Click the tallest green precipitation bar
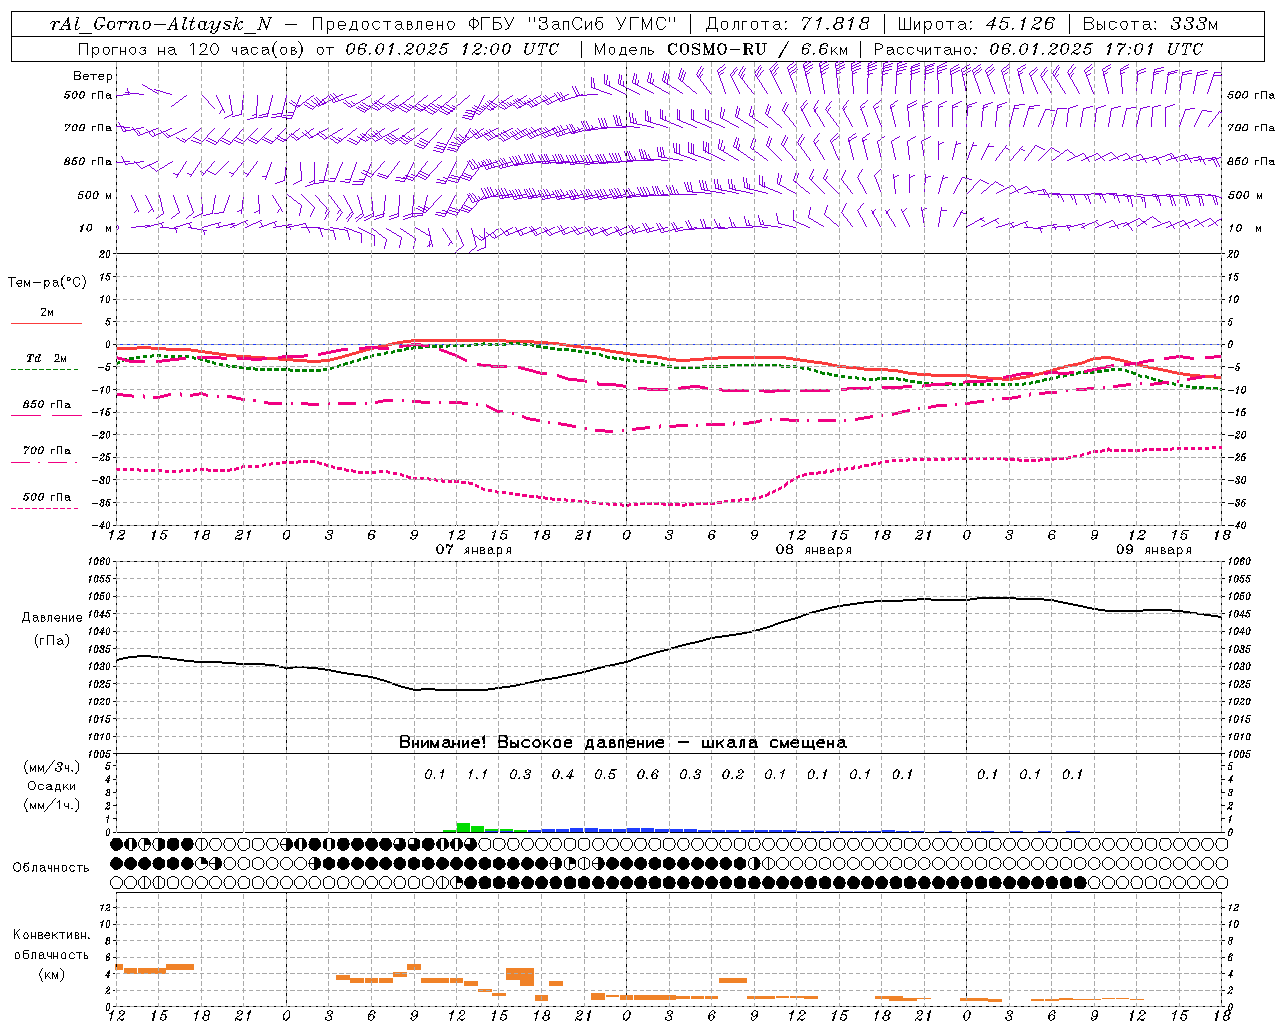Image resolution: width=1280 pixels, height=1024 pixels. 463,827
